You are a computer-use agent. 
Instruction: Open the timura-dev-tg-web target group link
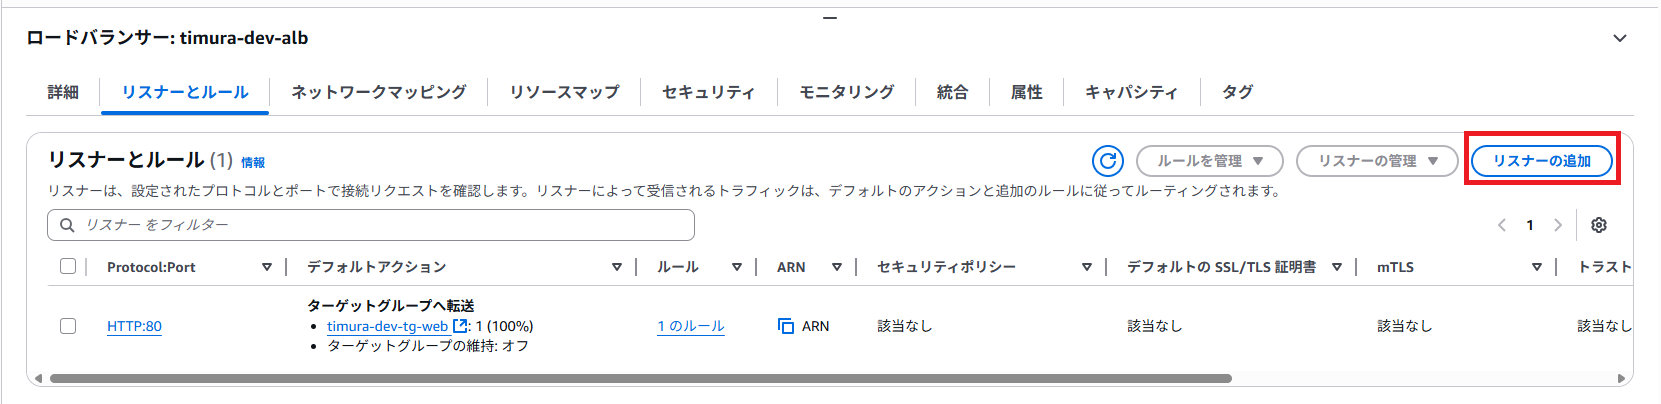pos(387,326)
